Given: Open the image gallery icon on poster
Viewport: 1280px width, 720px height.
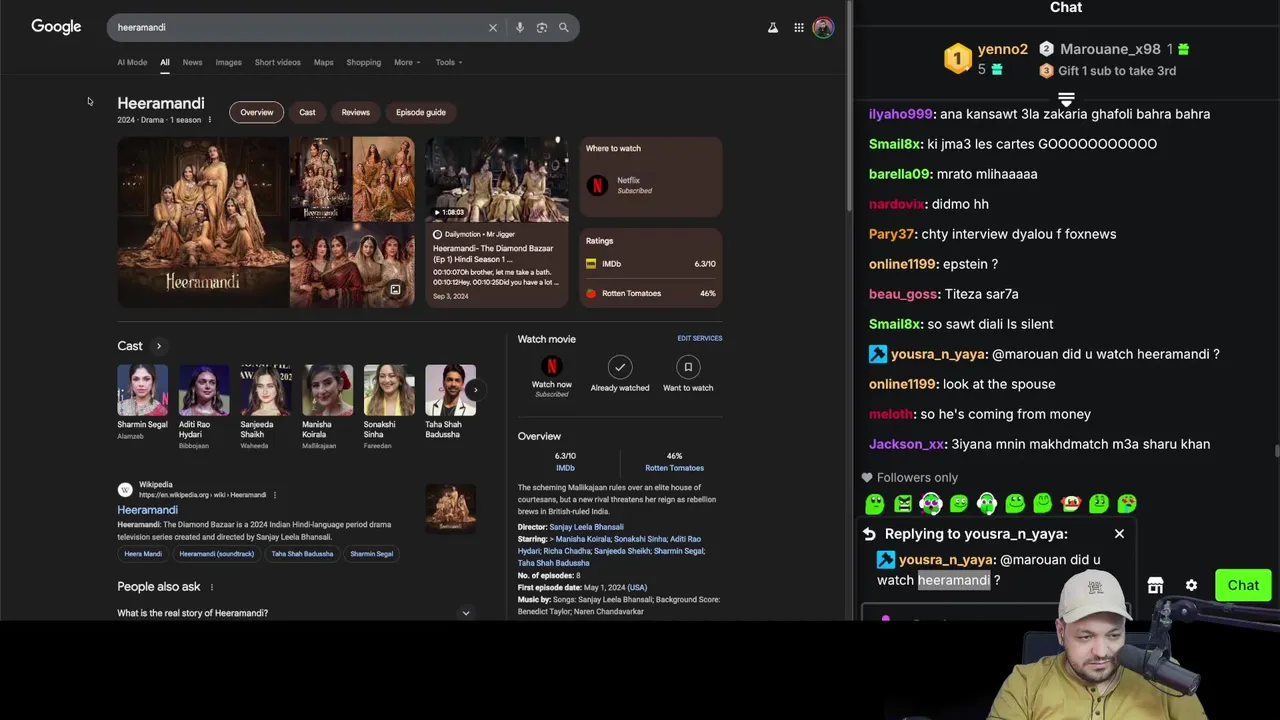Looking at the screenshot, I should pyautogui.click(x=395, y=290).
